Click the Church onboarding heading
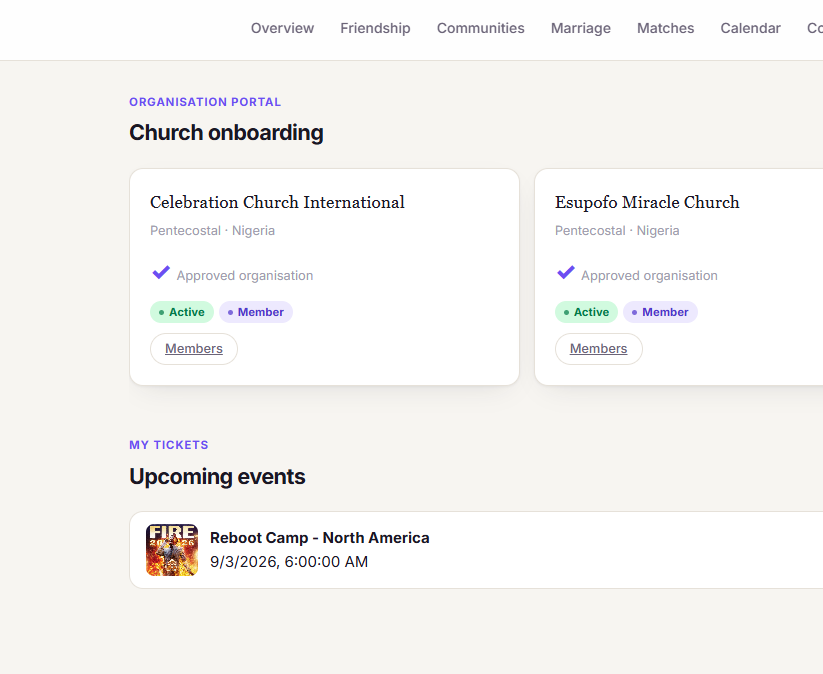 coord(226,133)
